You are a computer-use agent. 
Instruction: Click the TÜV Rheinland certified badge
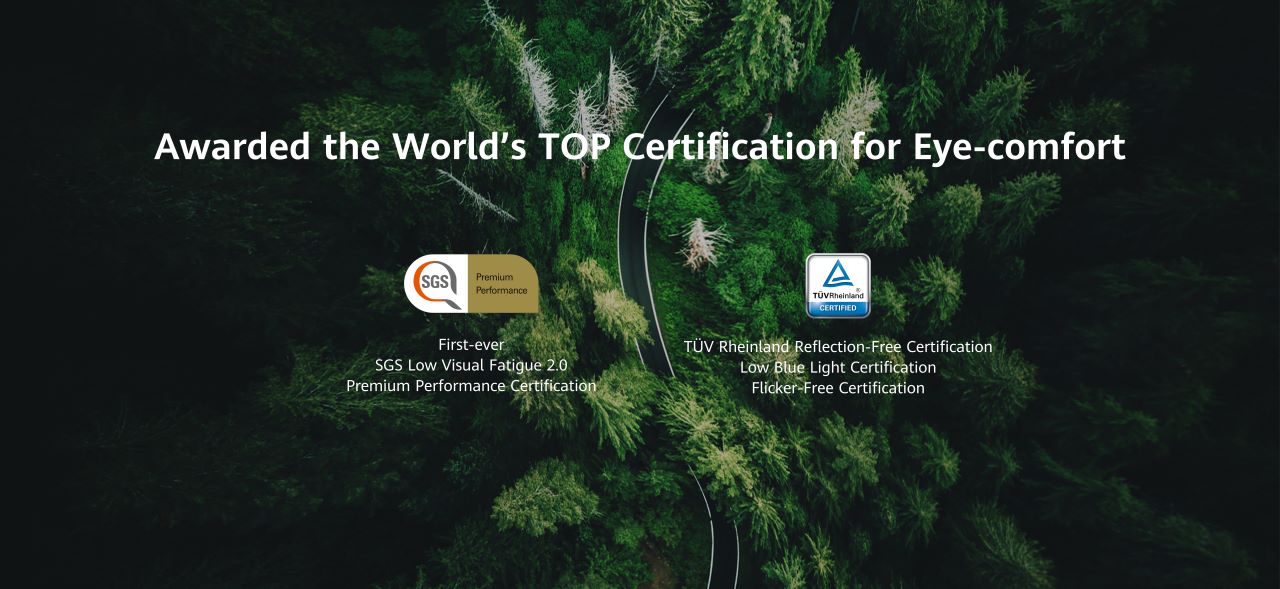click(x=838, y=286)
